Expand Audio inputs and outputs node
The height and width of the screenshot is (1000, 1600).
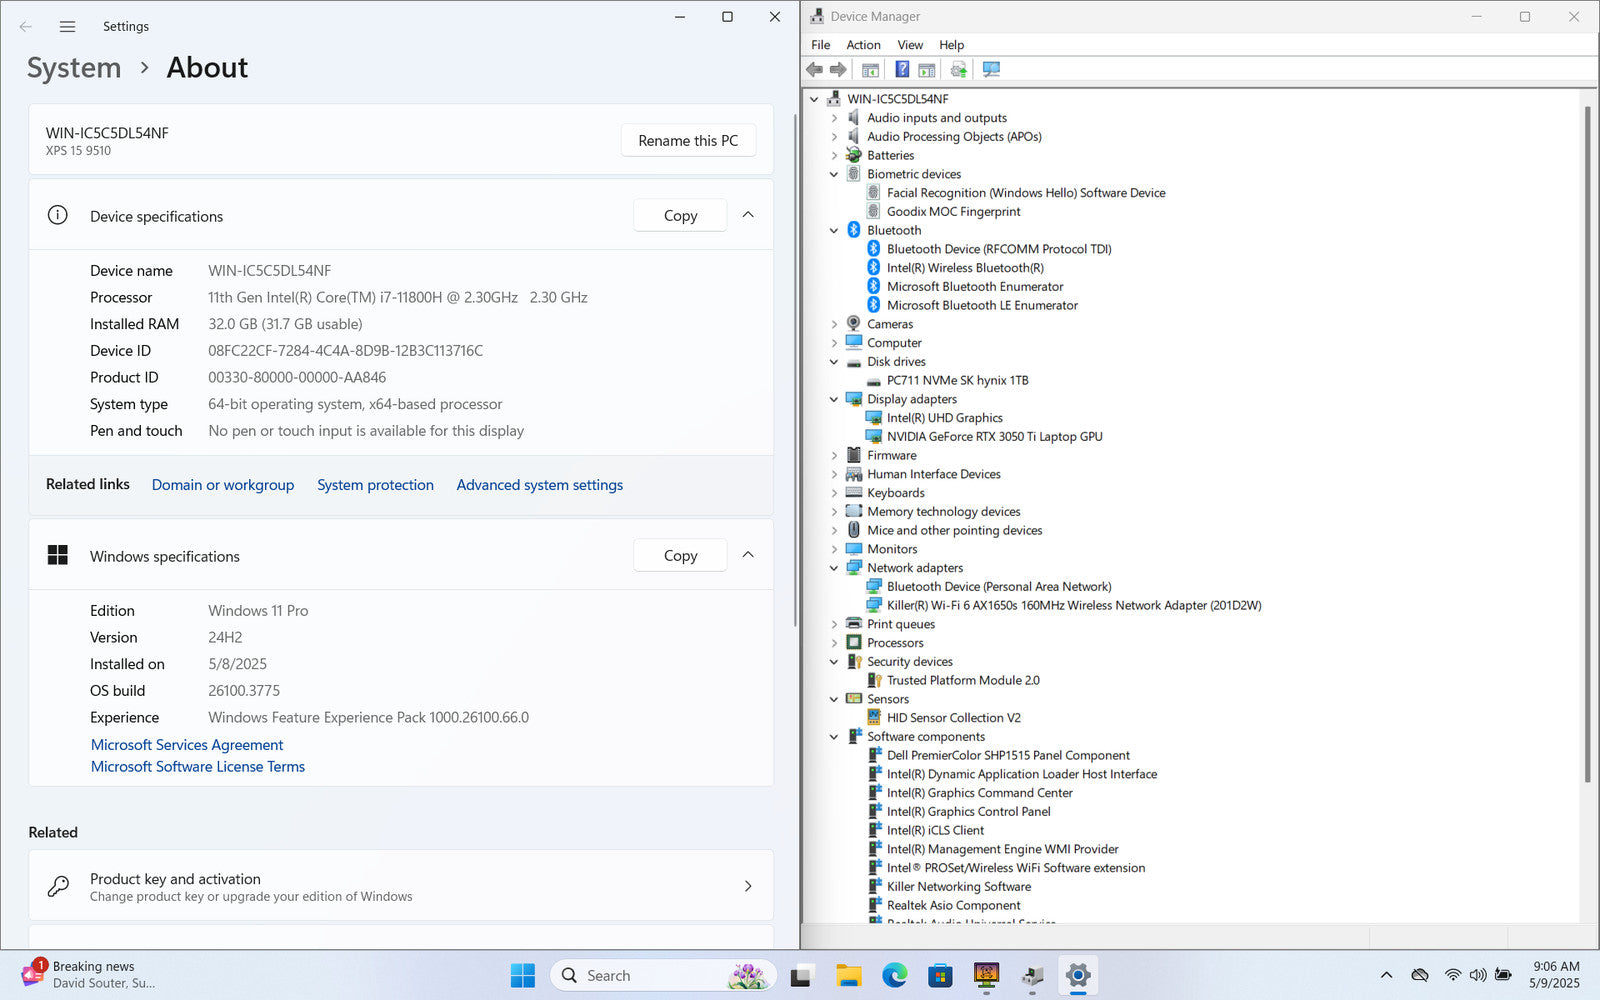(834, 118)
